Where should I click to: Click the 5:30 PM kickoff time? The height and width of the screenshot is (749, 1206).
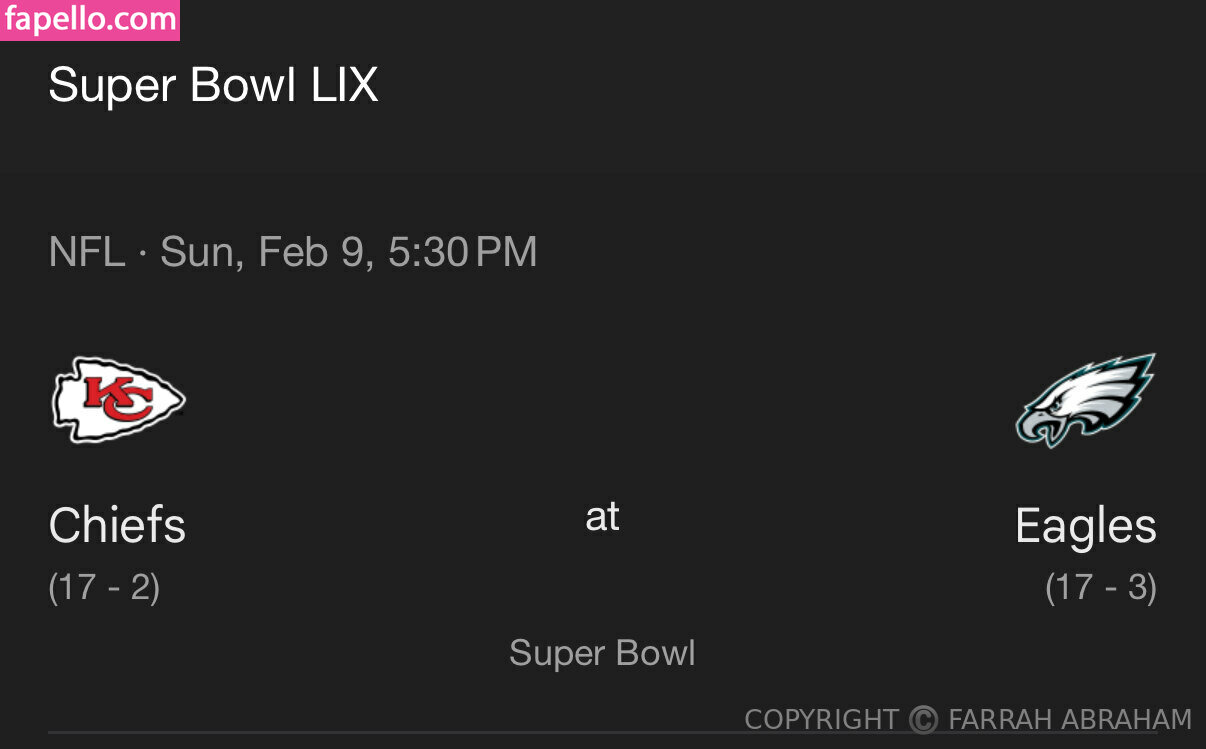462,252
